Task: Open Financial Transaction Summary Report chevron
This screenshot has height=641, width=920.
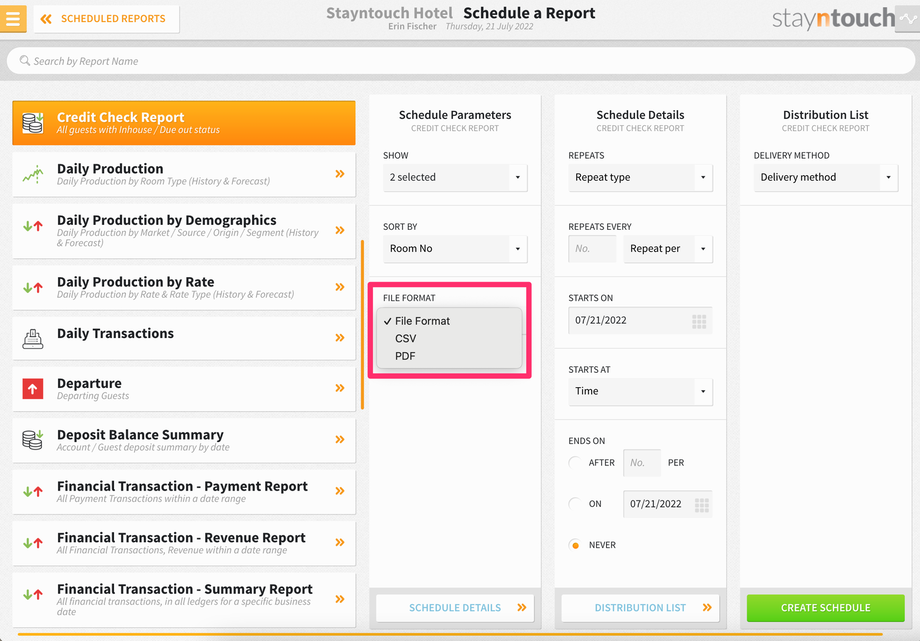Action: tap(340, 599)
